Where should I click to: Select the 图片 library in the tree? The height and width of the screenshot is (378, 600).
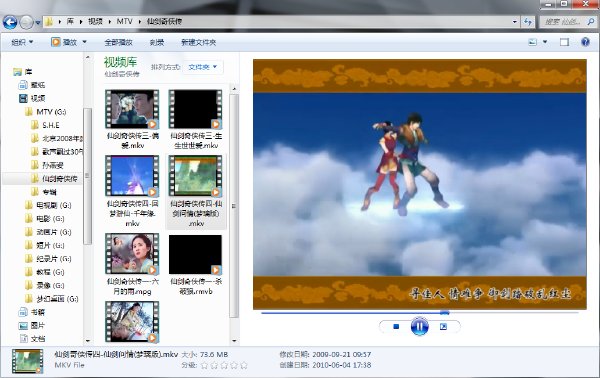pyautogui.click(x=32, y=326)
